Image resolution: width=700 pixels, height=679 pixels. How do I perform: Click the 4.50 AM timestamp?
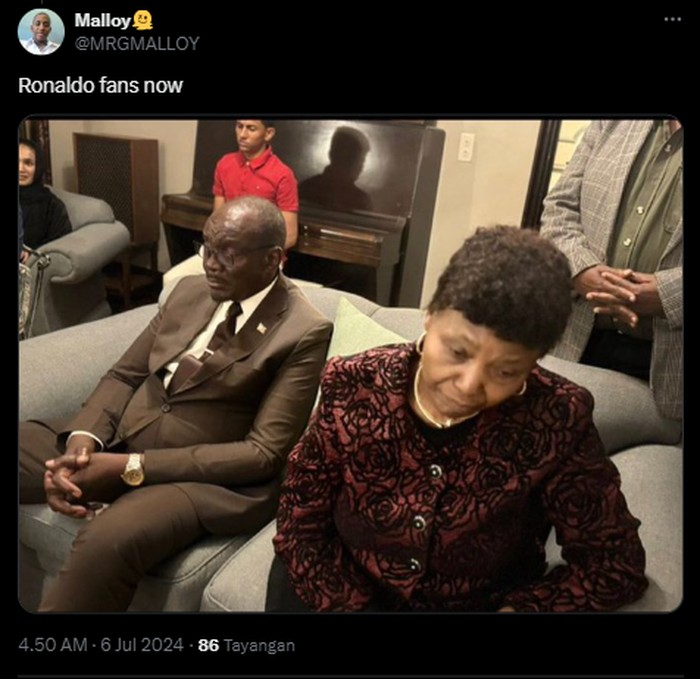coord(52,645)
